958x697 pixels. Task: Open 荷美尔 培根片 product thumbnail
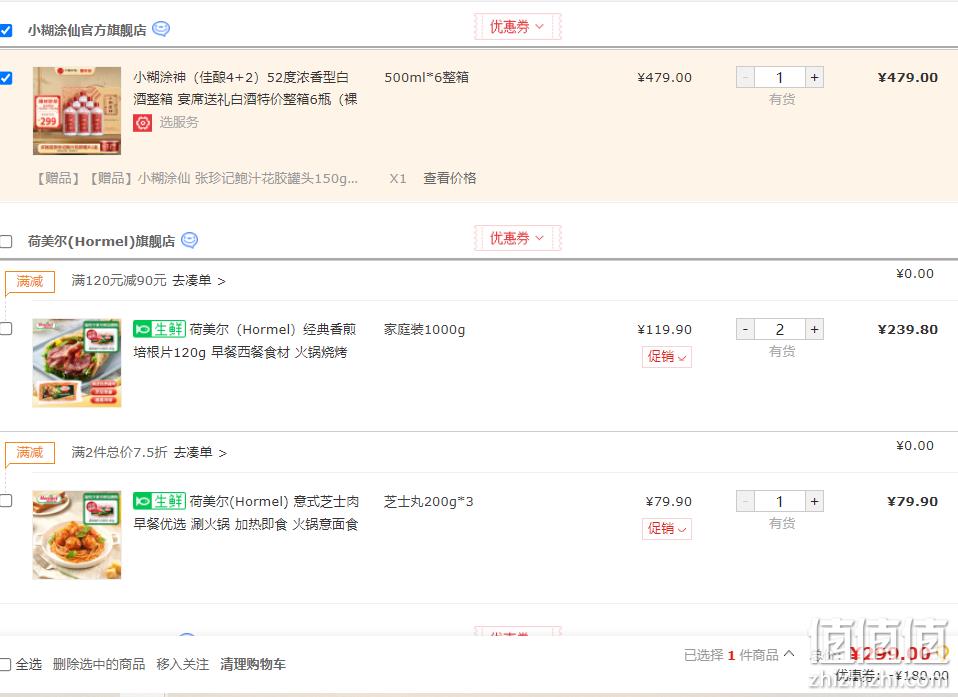point(77,363)
